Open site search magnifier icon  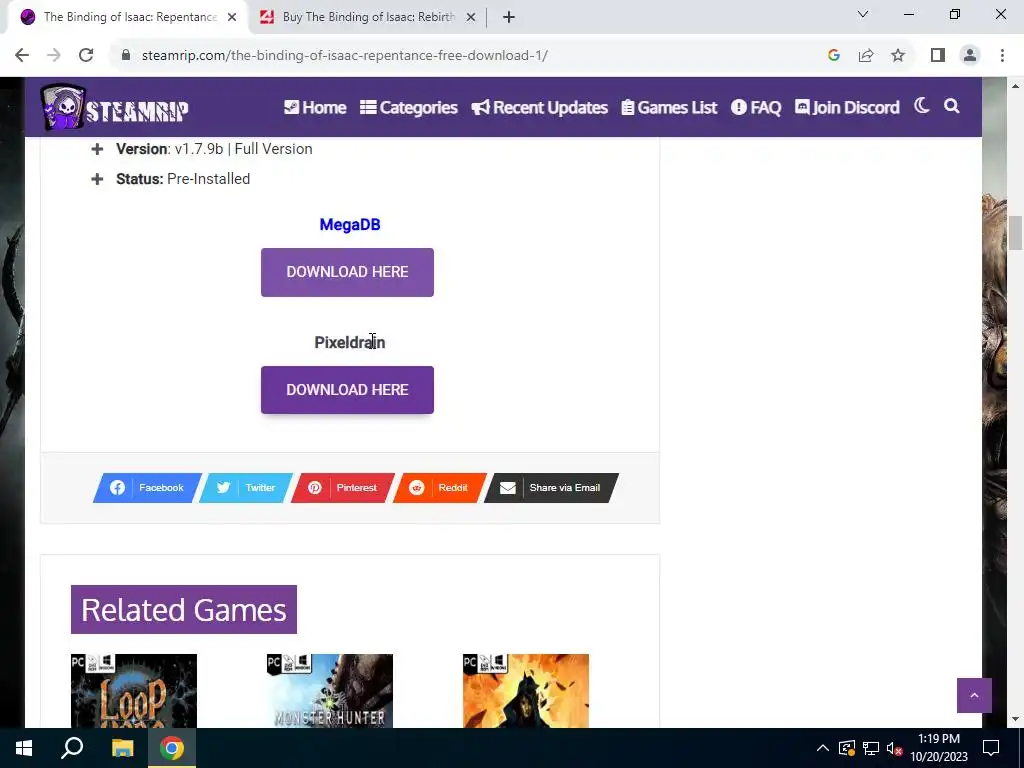pos(952,106)
